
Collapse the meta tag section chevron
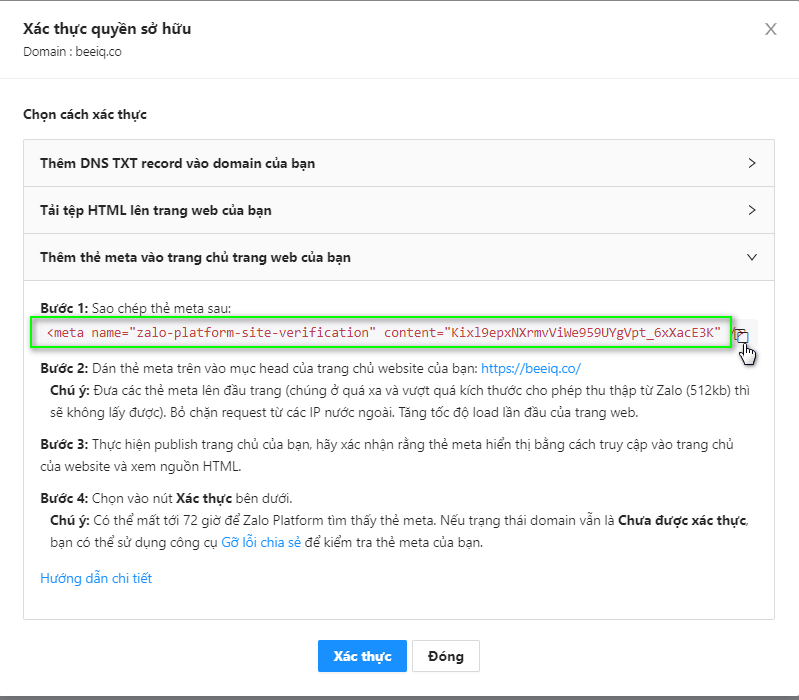pos(751,257)
